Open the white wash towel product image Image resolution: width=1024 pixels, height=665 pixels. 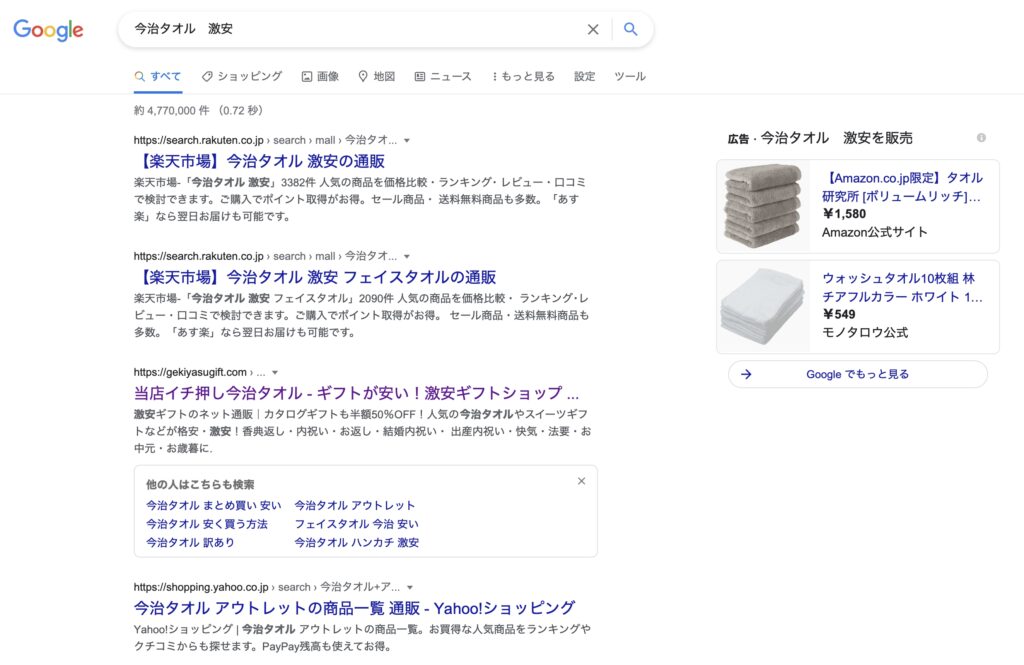(763, 307)
